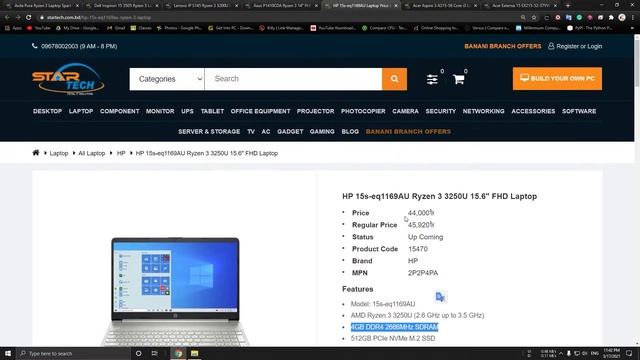Click the browser address bar URL
Image resolution: width=640 pixels, height=360 pixels.
[x=98, y=18]
